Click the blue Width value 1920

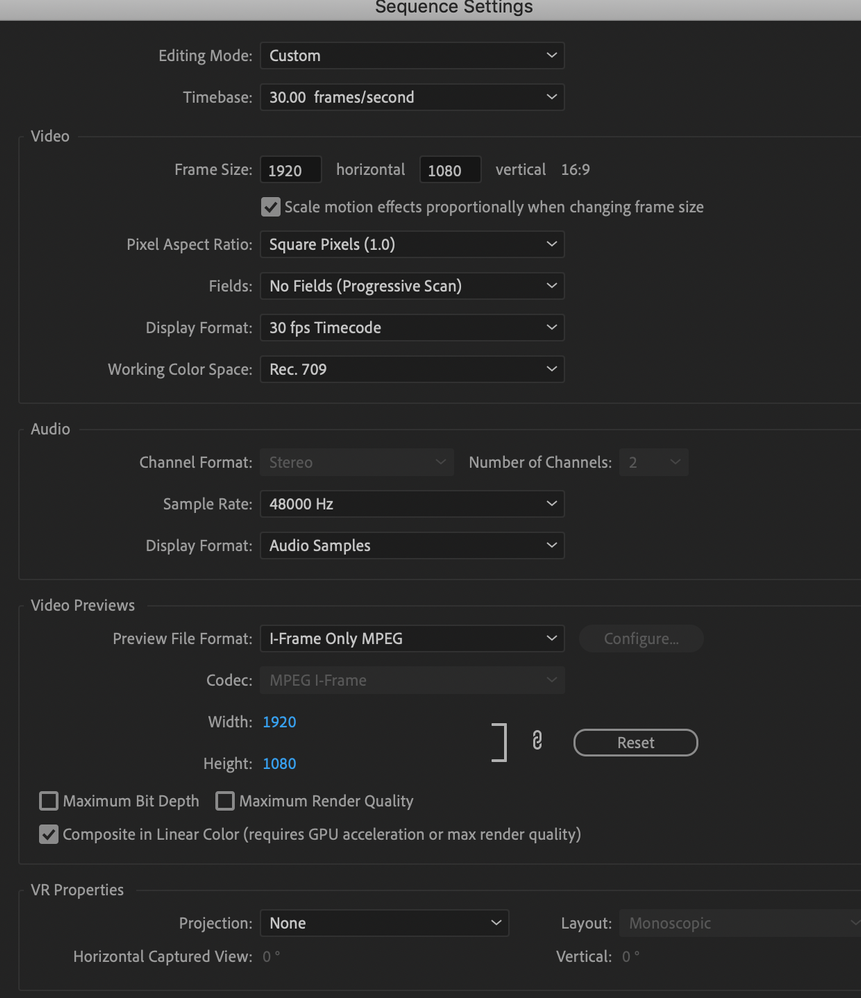(279, 721)
